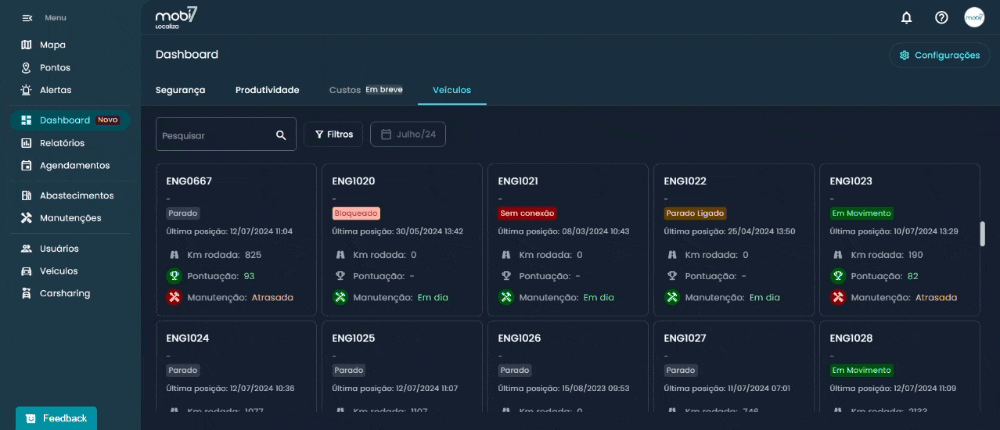
Task: Collapse the sidebar Menu hamburger icon
Action: tap(27, 18)
